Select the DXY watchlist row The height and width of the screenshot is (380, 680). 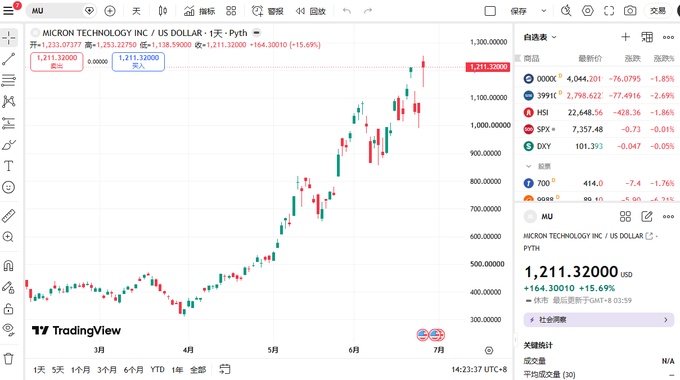[598, 146]
